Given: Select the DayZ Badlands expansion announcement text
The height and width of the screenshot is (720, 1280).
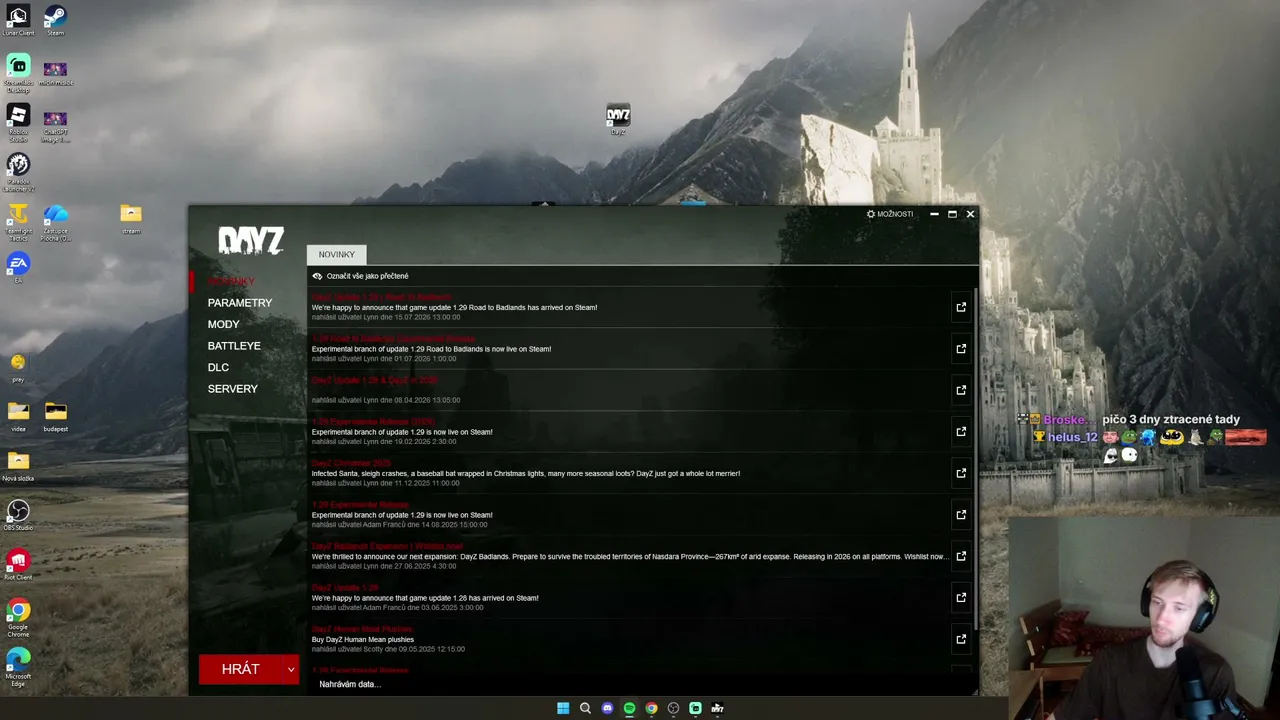Looking at the screenshot, I should pyautogui.click(x=629, y=557).
